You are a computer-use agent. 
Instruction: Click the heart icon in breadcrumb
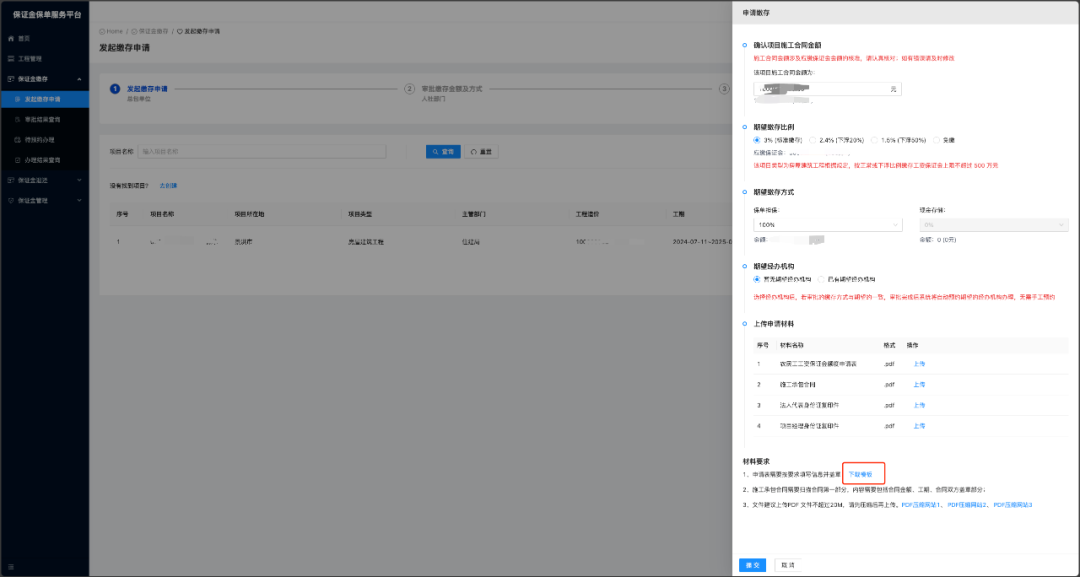(x=180, y=31)
